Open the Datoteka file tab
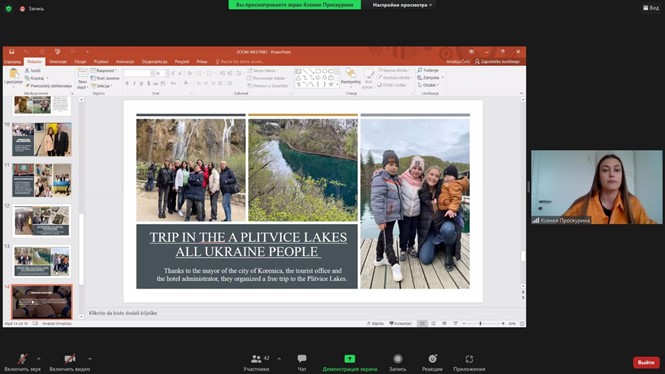665x374 pixels. [x=12, y=62]
